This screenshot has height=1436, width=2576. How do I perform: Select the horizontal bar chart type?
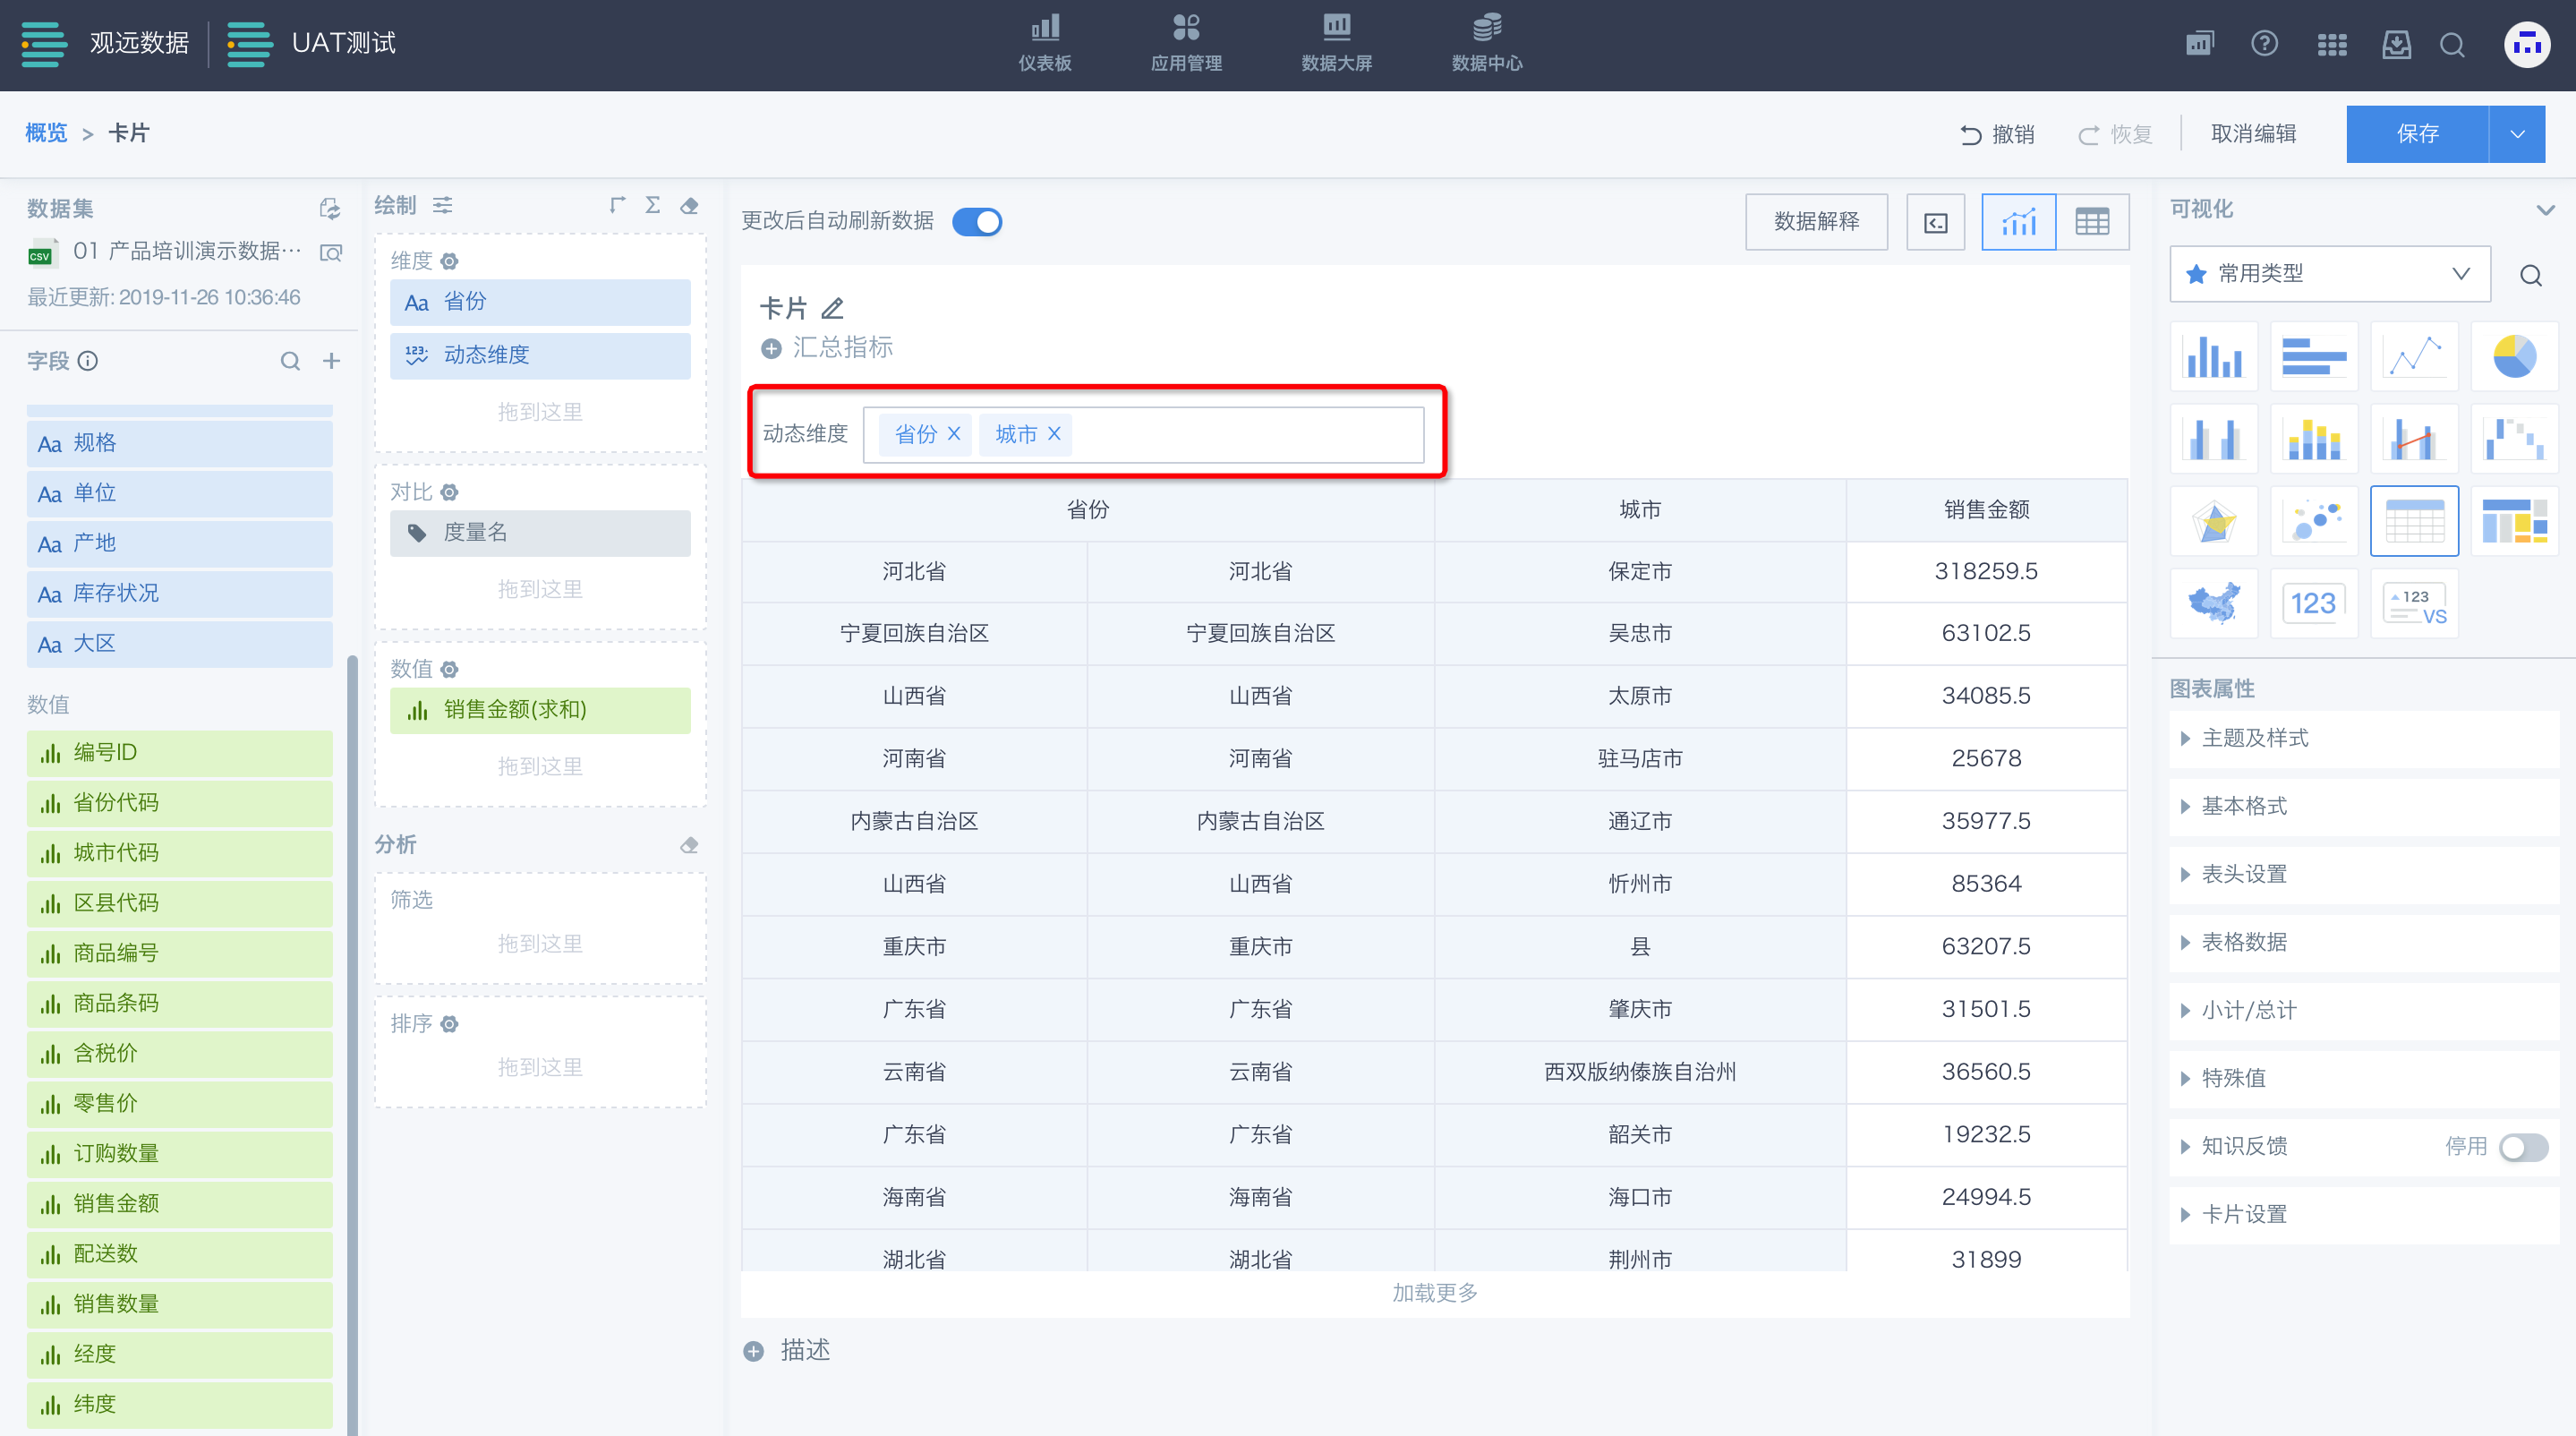(x=2314, y=356)
